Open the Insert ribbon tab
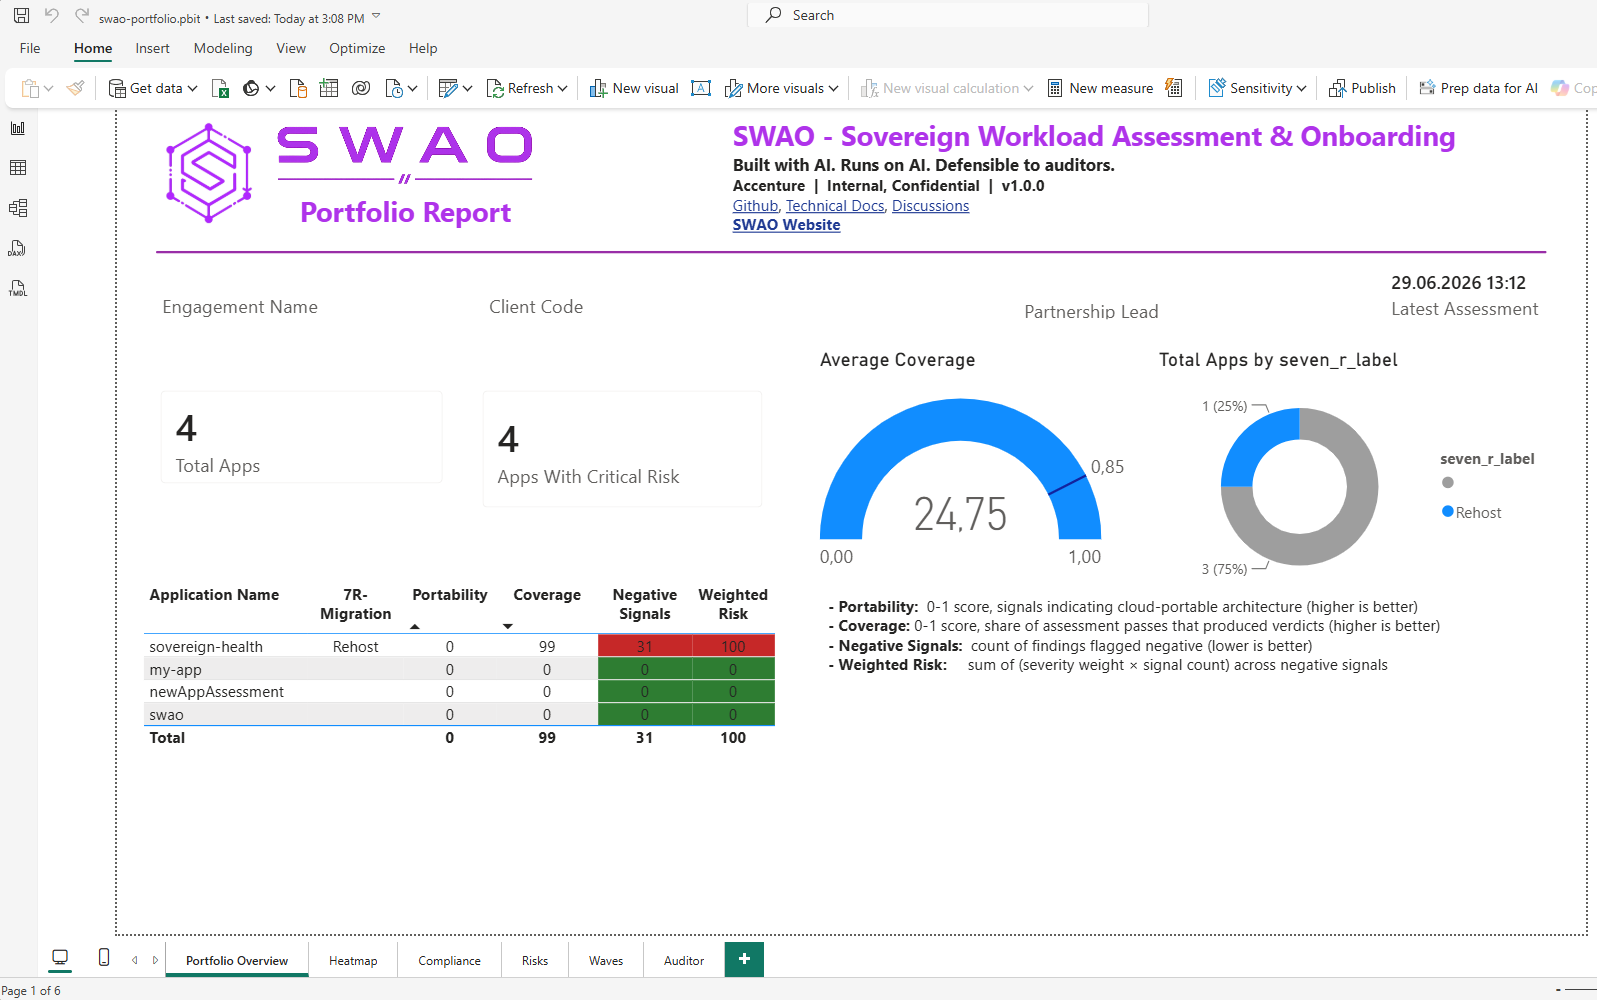Screen dimensions: 1597x1000 pos(153,48)
